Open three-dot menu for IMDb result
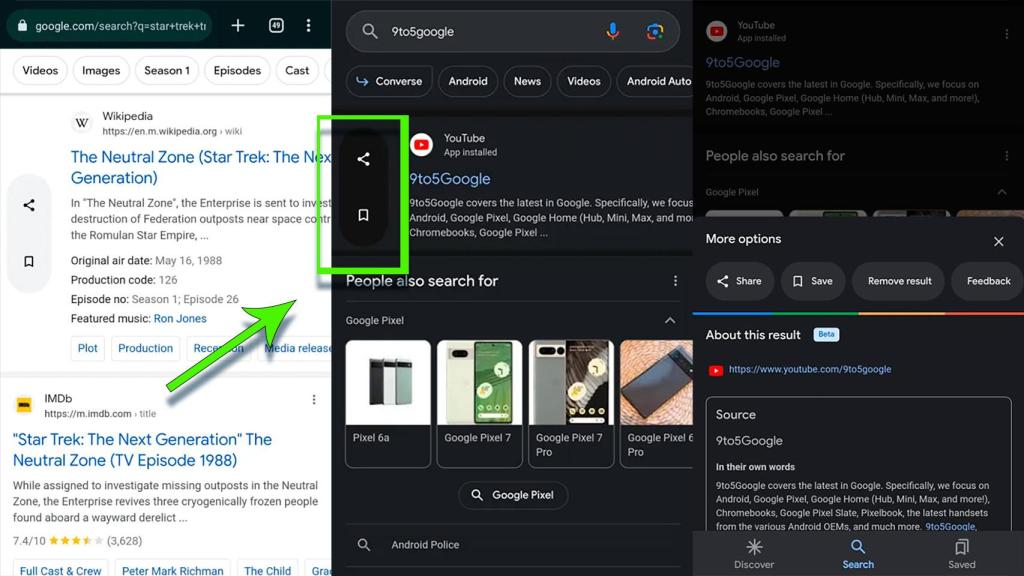 click(313, 399)
